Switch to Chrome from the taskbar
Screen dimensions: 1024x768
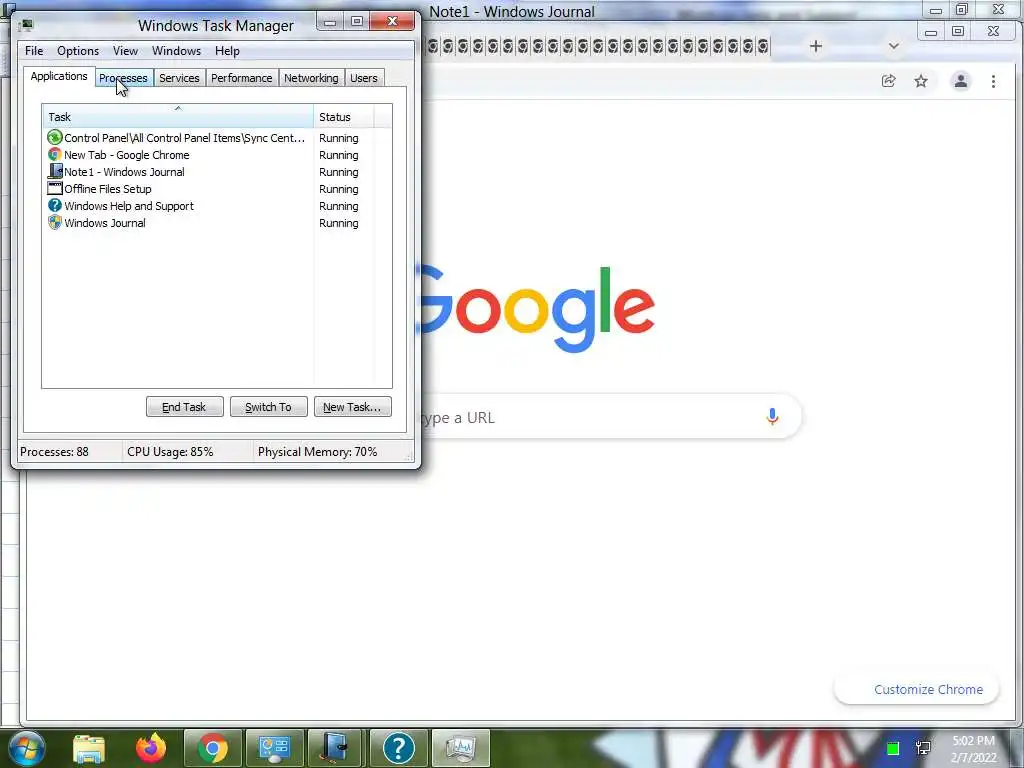[212, 748]
